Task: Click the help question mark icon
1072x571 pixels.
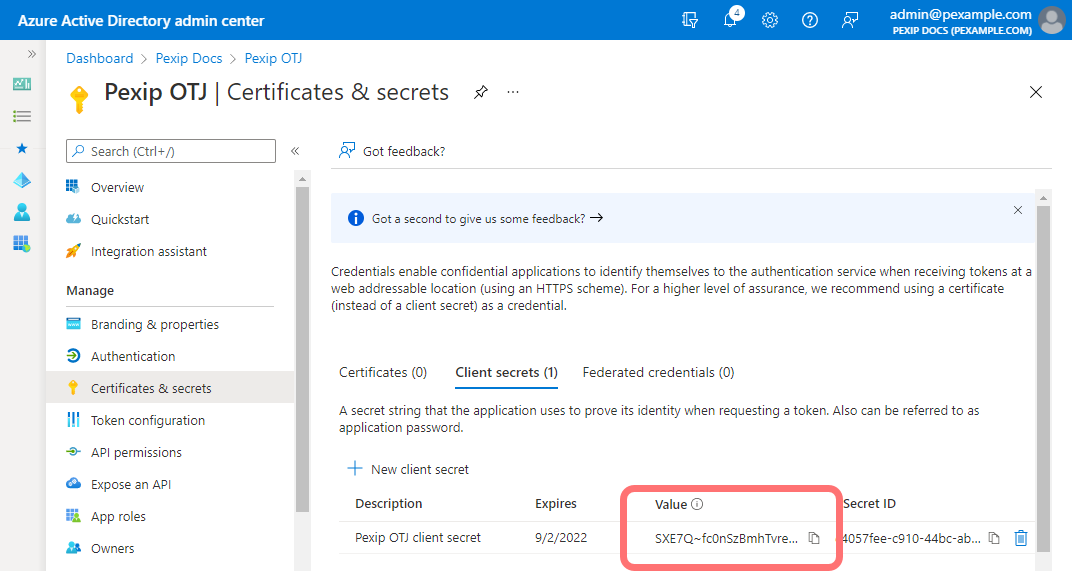Action: tap(810, 20)
